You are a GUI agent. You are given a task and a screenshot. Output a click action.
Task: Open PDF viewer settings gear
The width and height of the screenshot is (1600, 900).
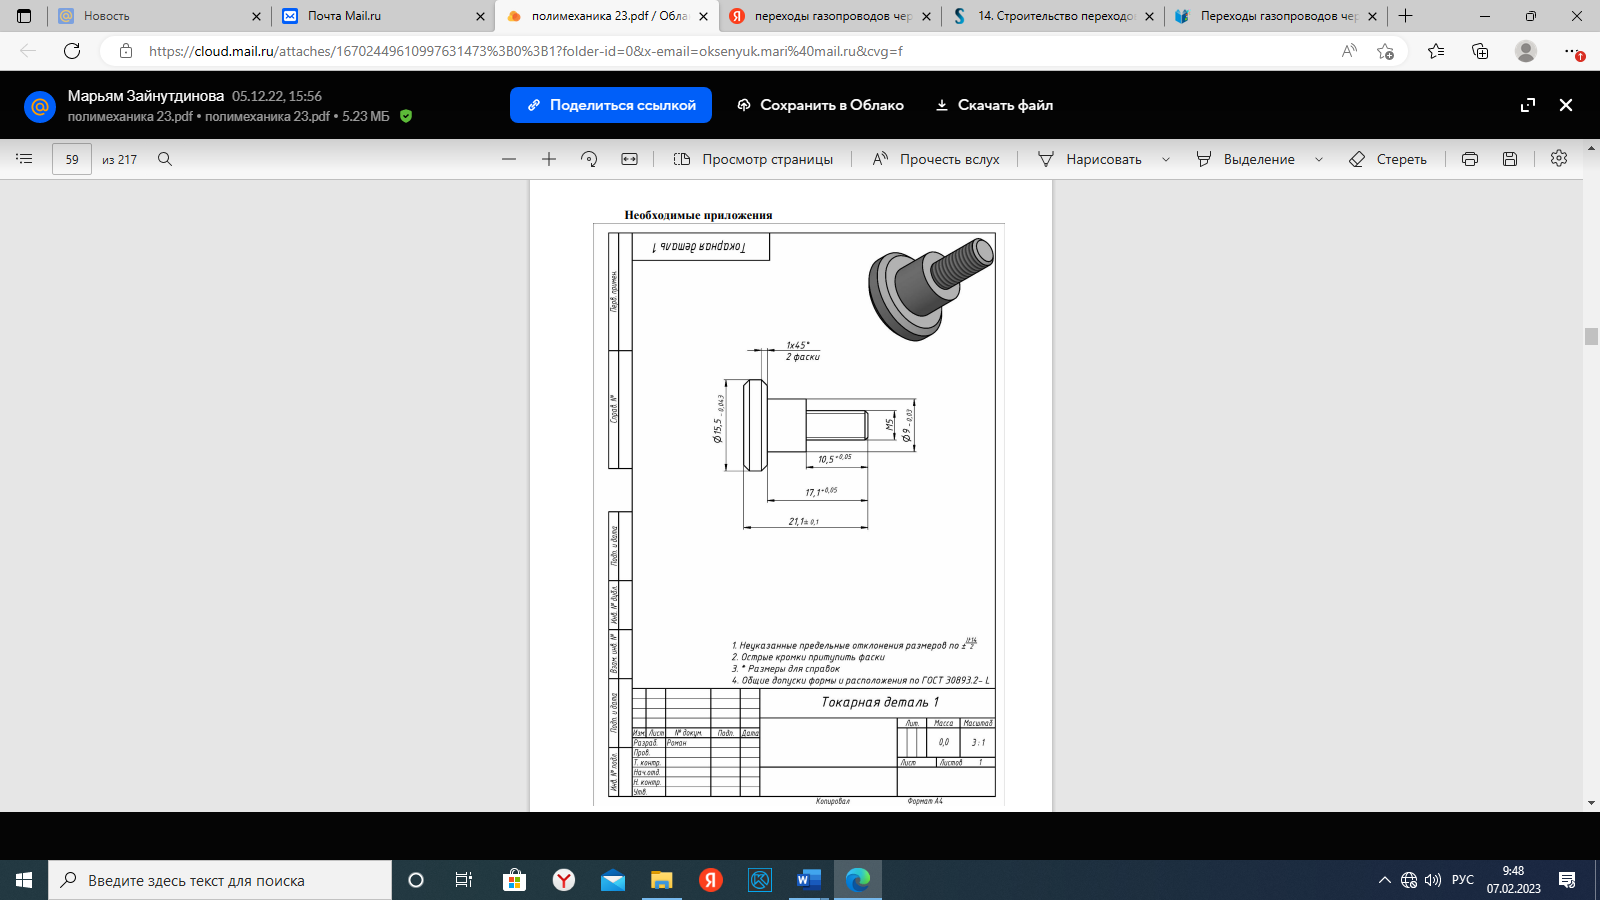pos(1559,158)
